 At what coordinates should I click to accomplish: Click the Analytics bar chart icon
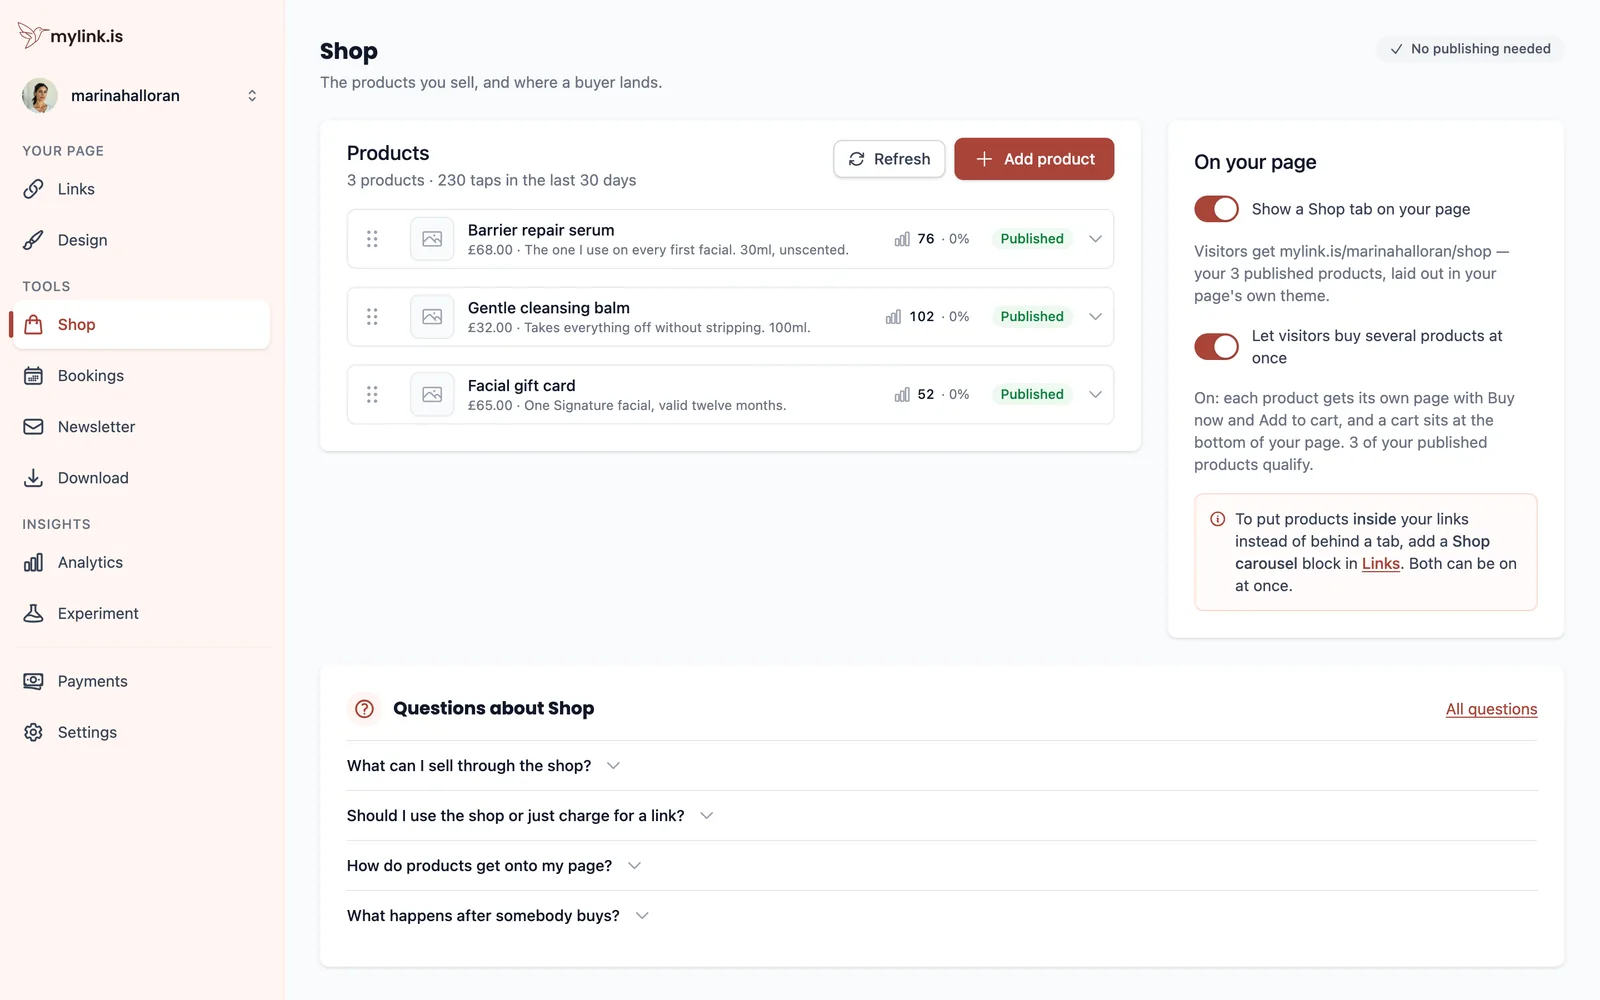point(33,563)
